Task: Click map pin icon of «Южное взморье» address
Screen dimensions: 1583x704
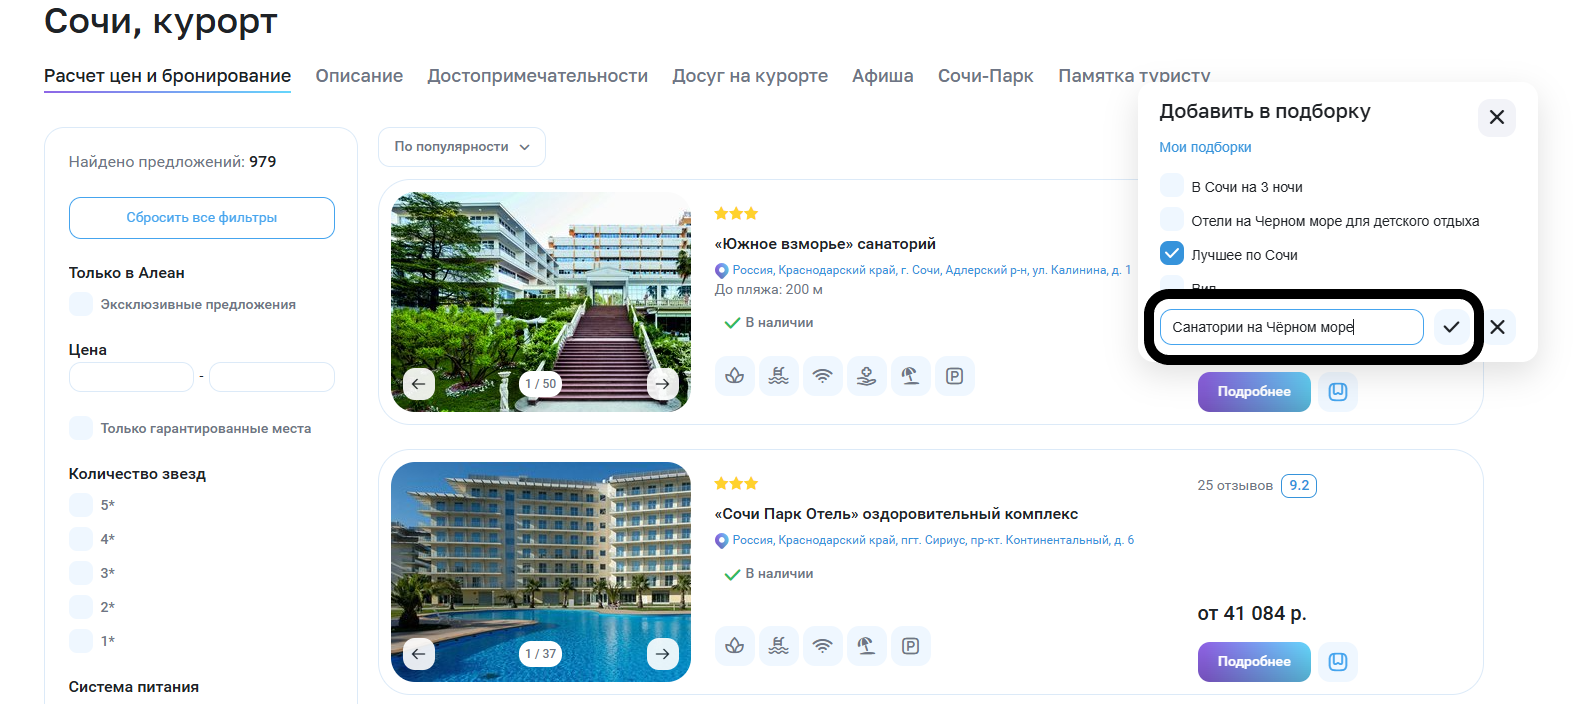Action: click(722, 271)
